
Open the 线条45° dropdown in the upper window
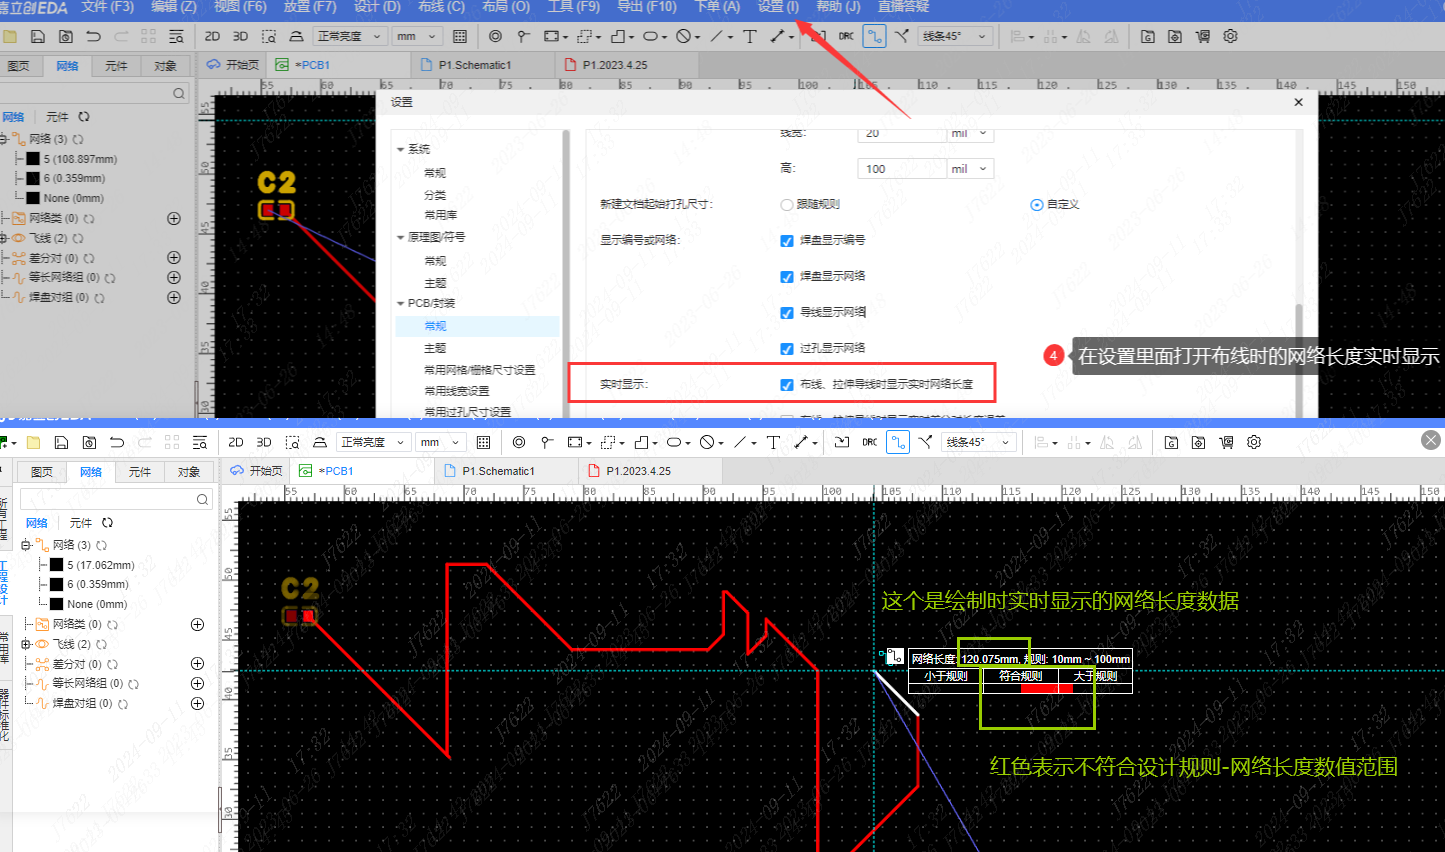pyautogui.click(x=955, y=36)
